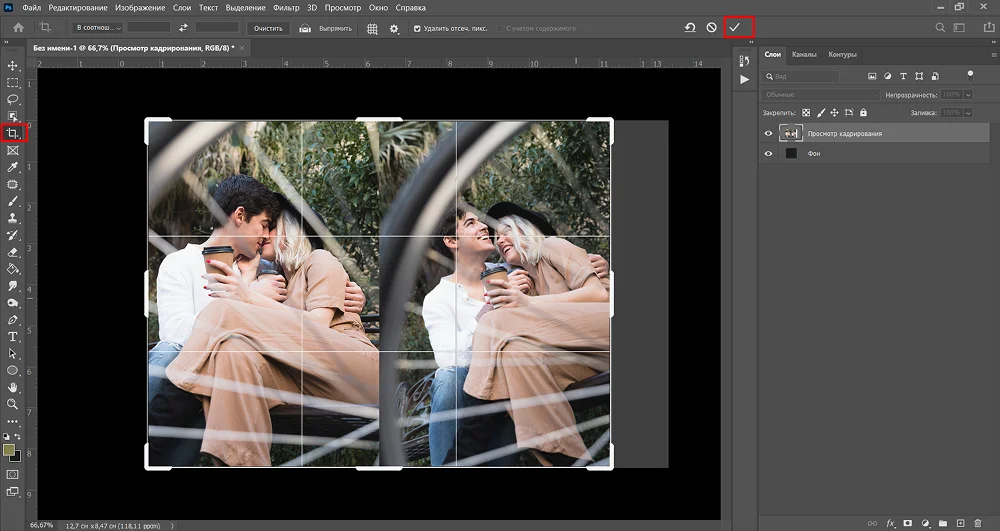The image size is (1000, 531).
Task: Select the Move tool
Action: click(13, 66)
